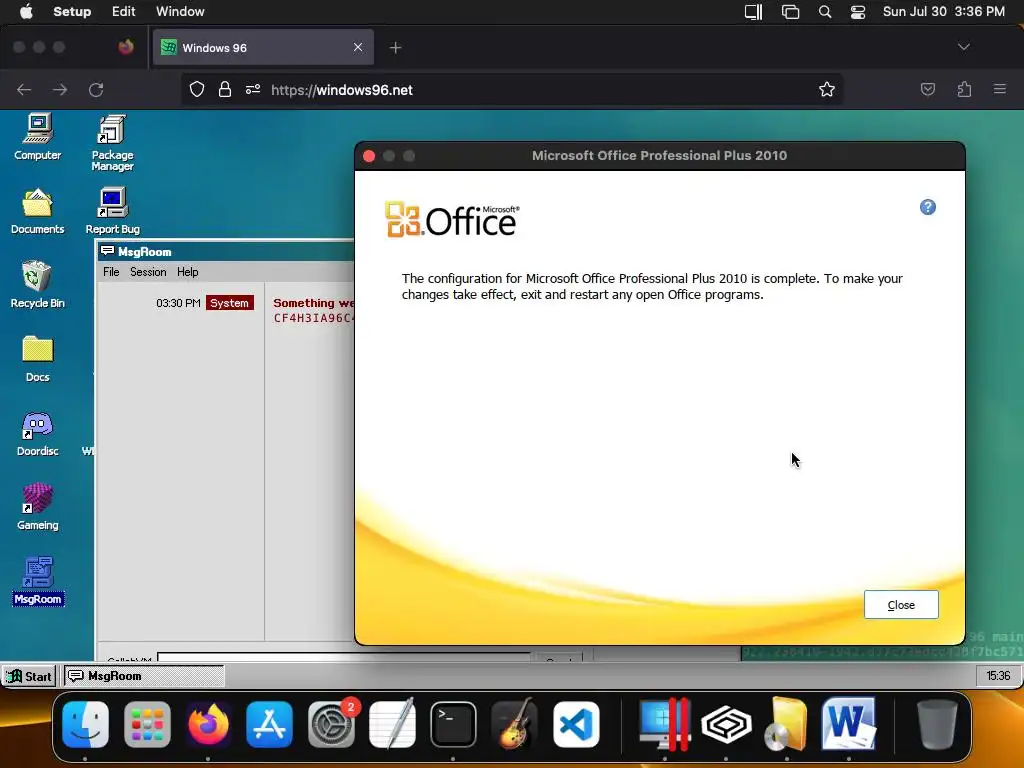Launch the Doordisc shortcut
This screenshot has width=1024, height=768.
(37, 433)
